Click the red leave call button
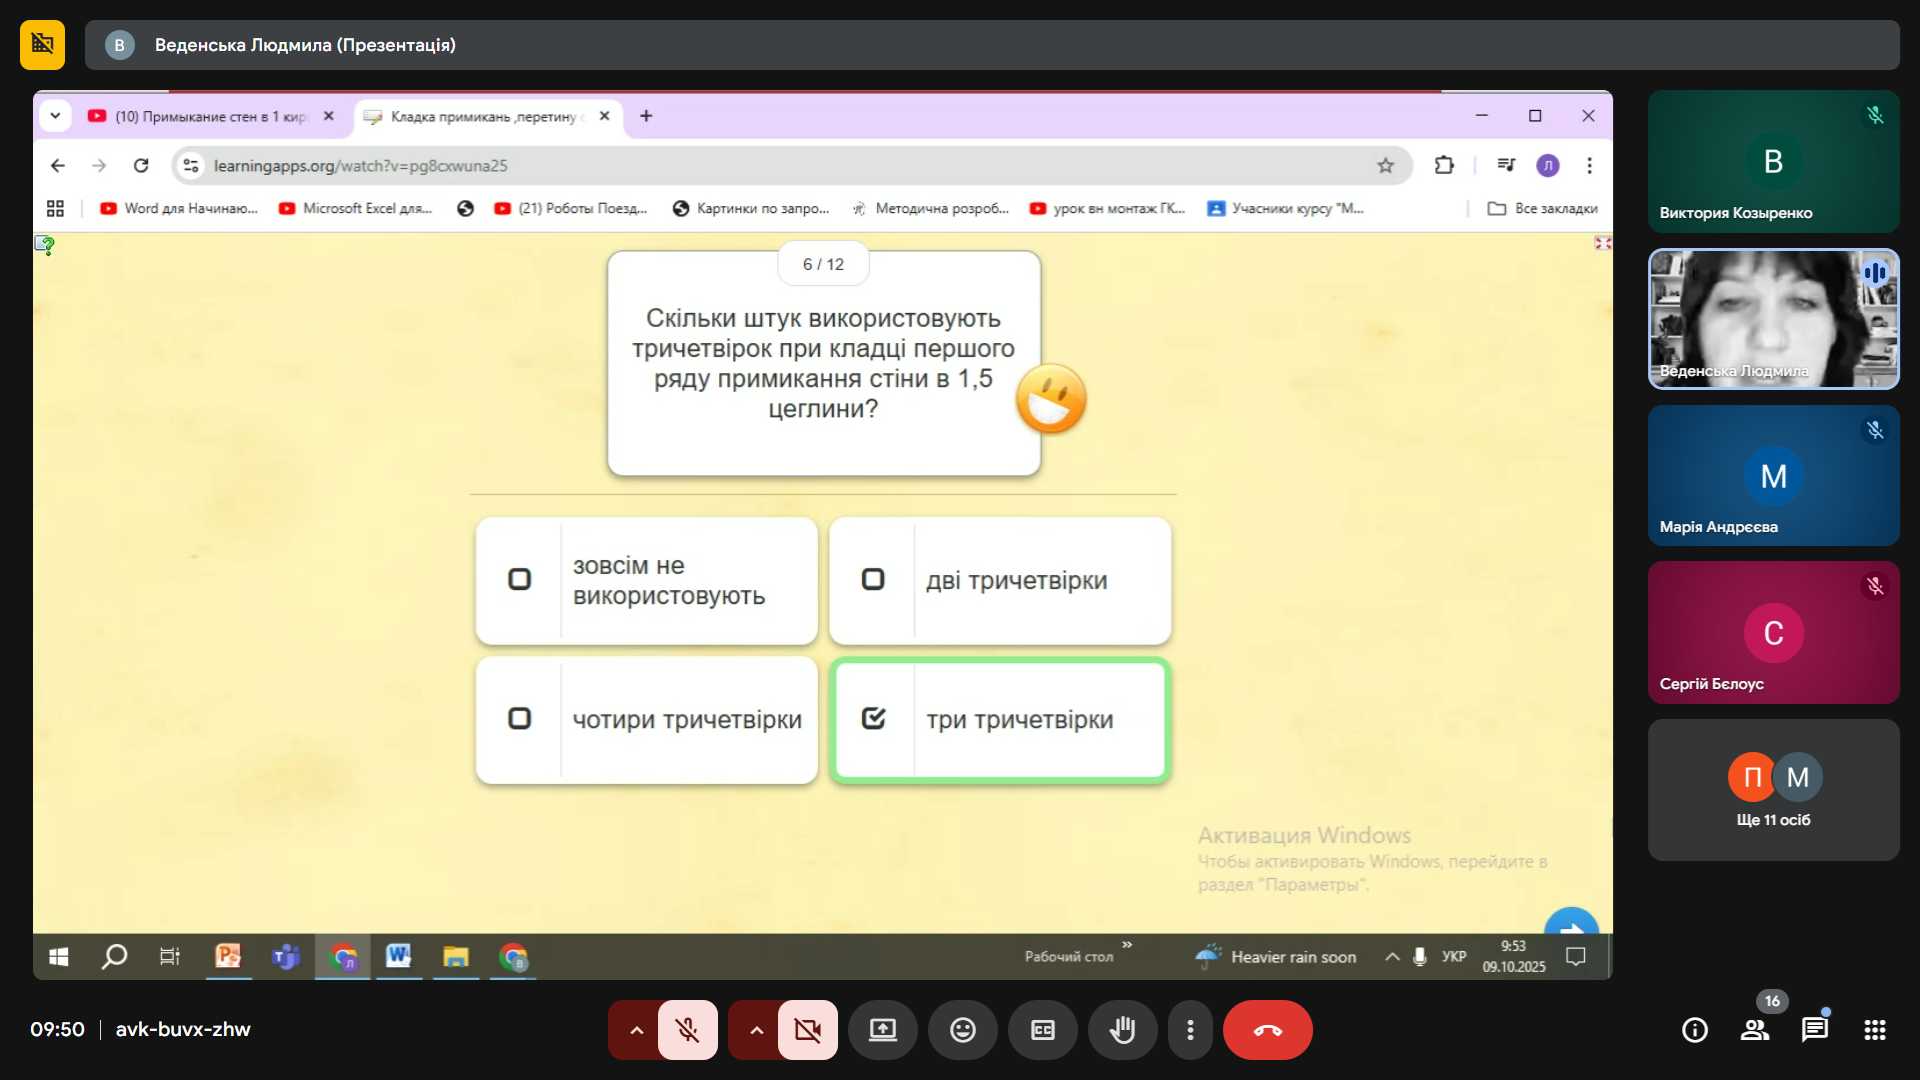 [x=1267, y=1030]
